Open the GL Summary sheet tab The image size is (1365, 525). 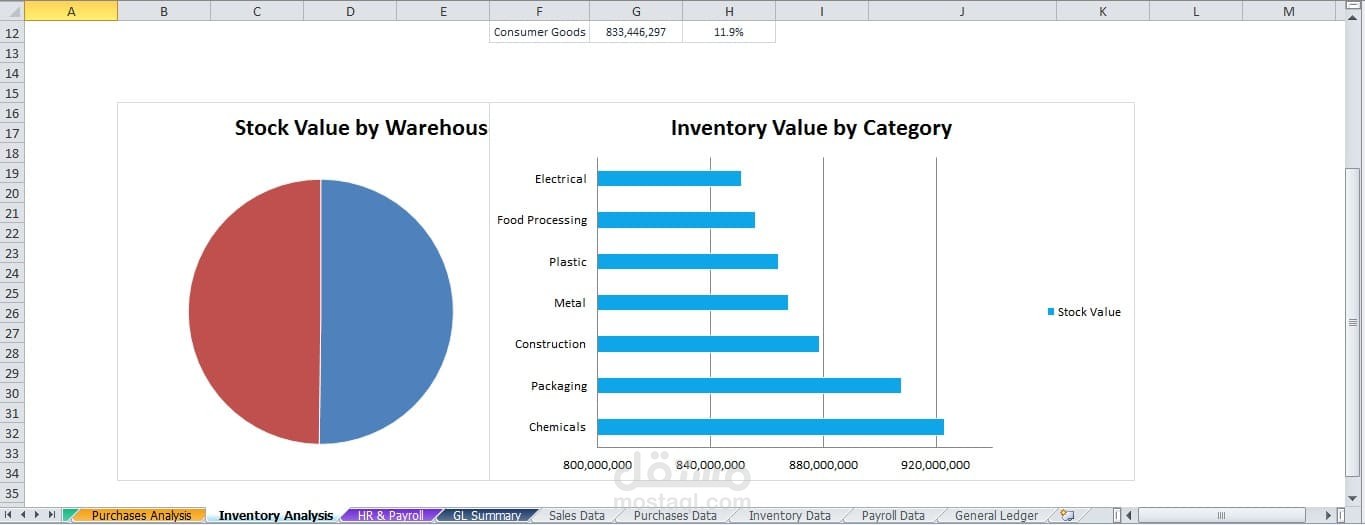point(486,515)
